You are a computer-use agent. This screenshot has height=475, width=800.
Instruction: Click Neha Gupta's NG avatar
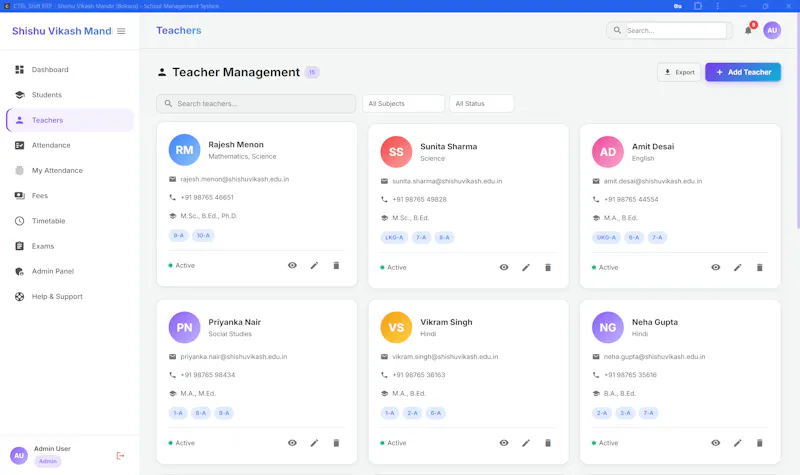click(608, 328)
